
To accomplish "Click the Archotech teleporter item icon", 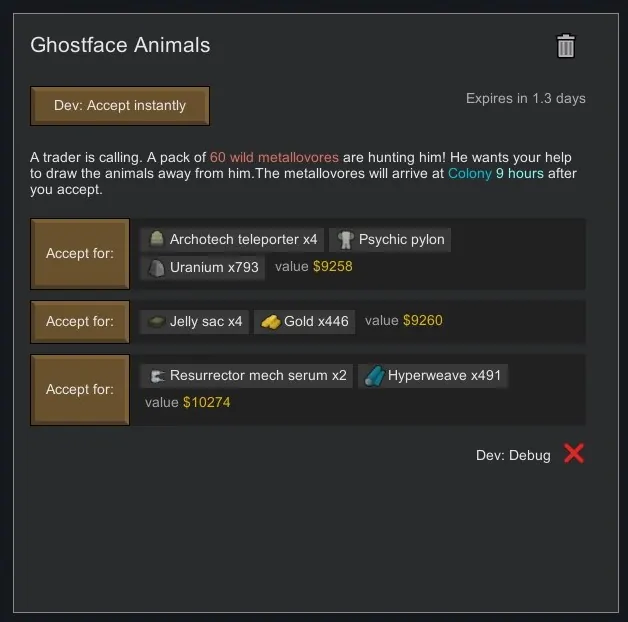I will pyautogui.click(x=155, y=240).
